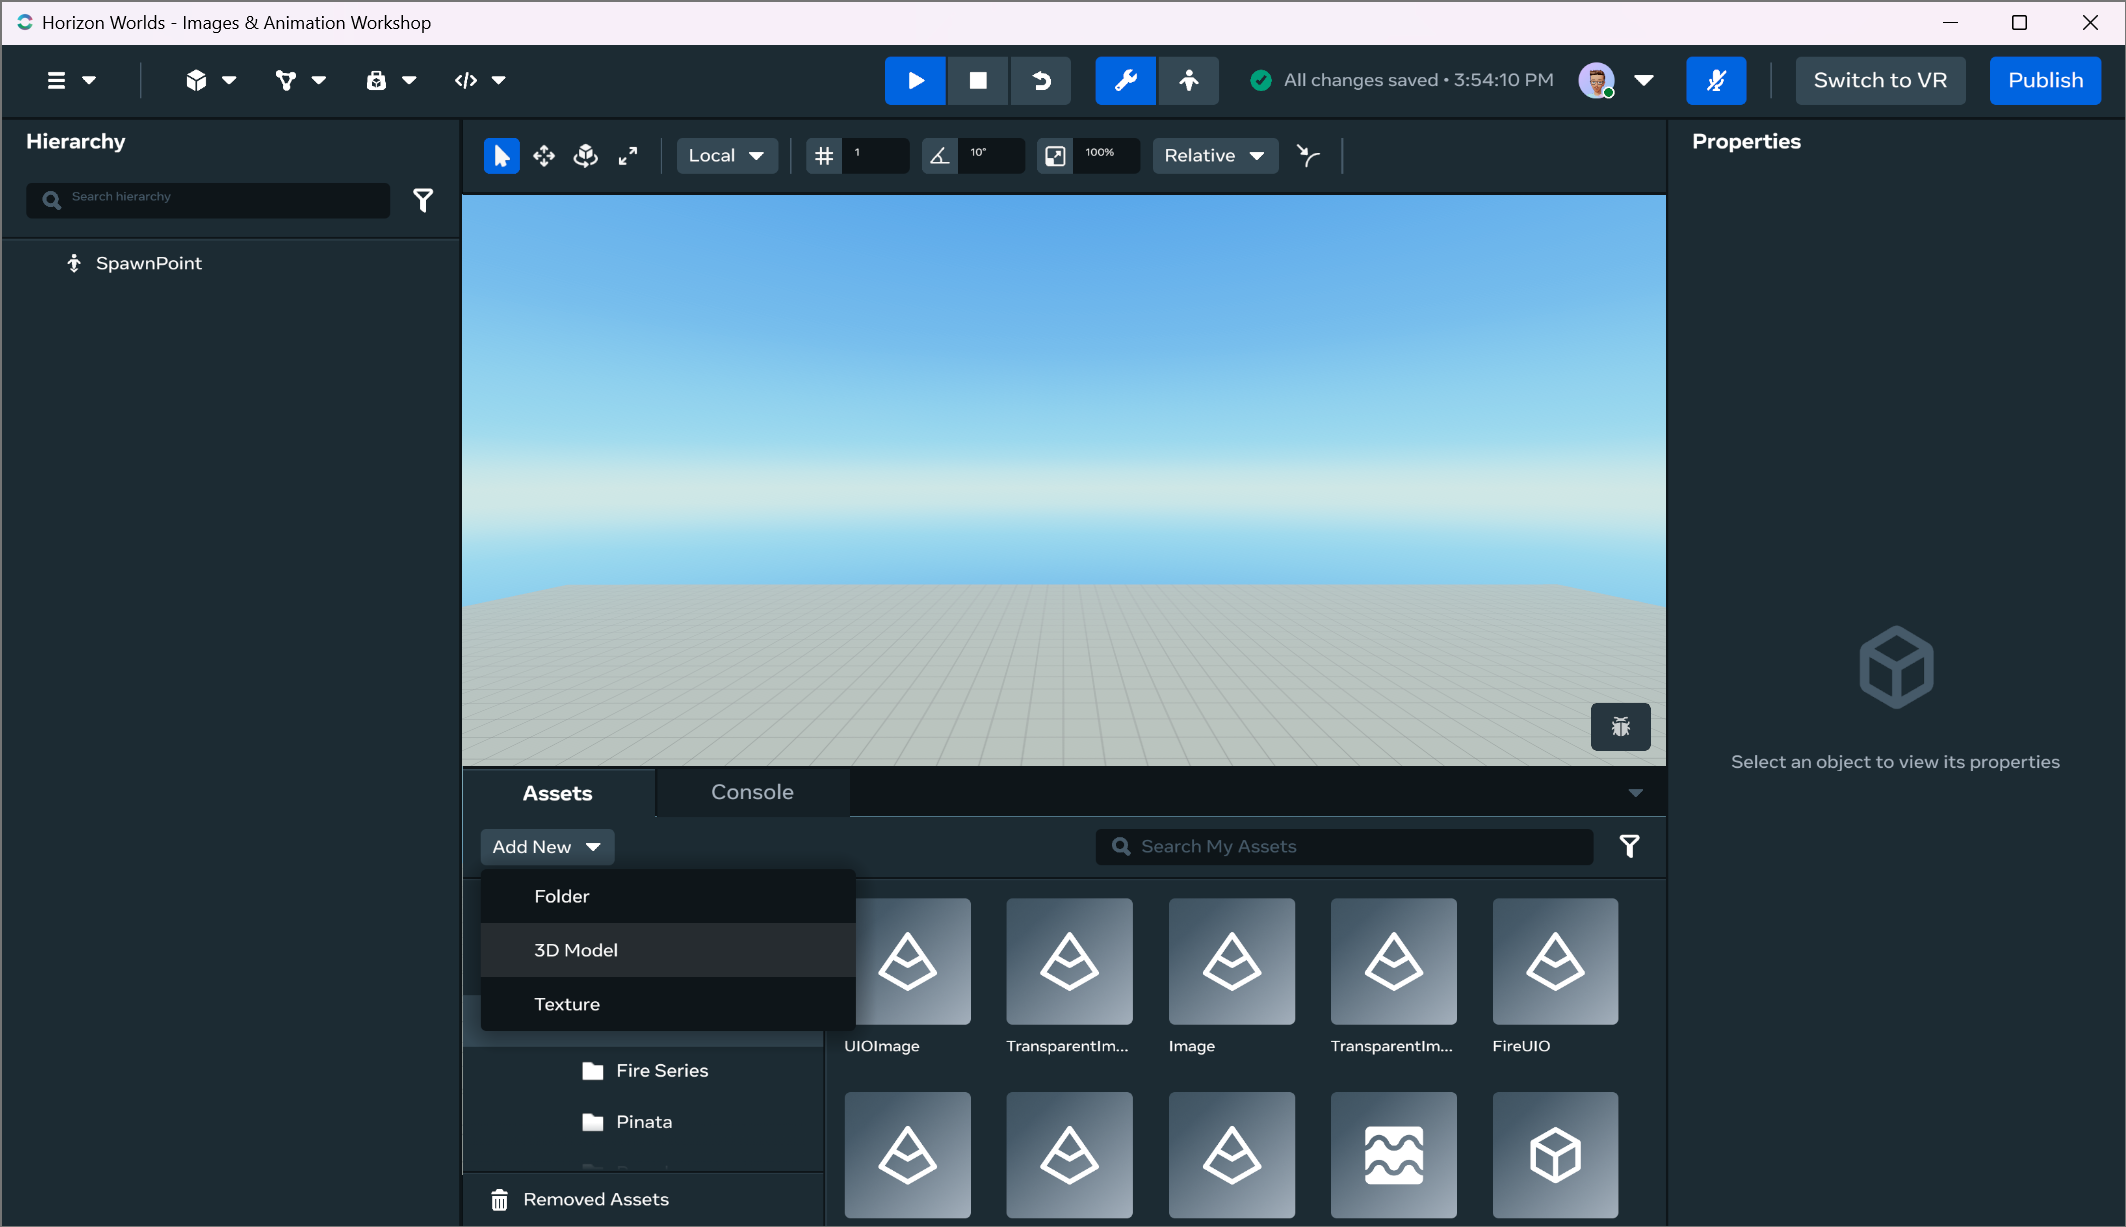Focus the Search My Assets field
The width and height of the screenshot is (2126, 1227).
1344,847
